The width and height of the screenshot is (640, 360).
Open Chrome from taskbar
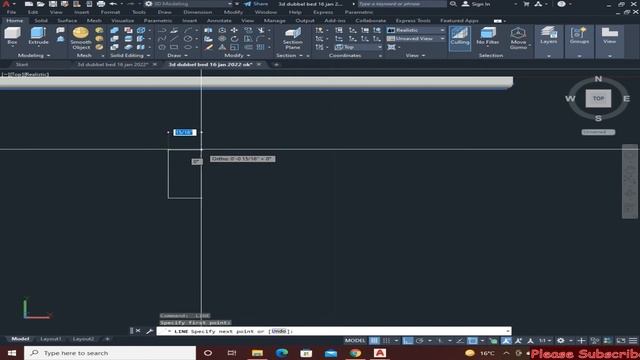pyautogui.click(x=355, y=353)
